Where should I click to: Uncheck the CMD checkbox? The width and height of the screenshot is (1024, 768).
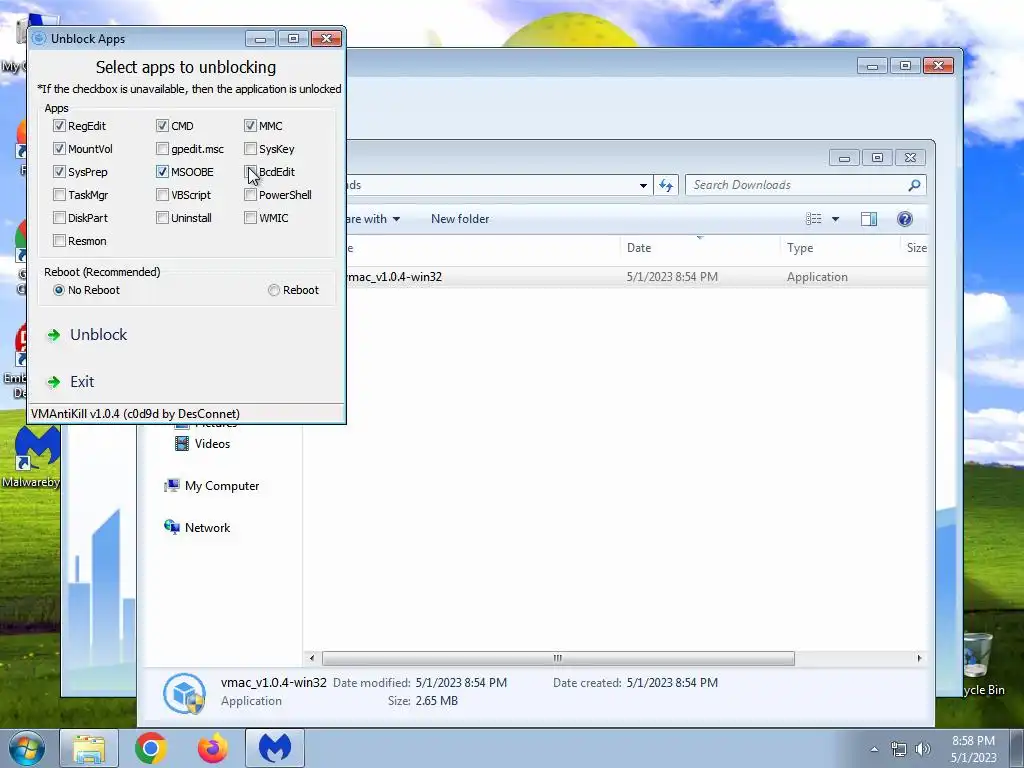click(x=163, y=125)
